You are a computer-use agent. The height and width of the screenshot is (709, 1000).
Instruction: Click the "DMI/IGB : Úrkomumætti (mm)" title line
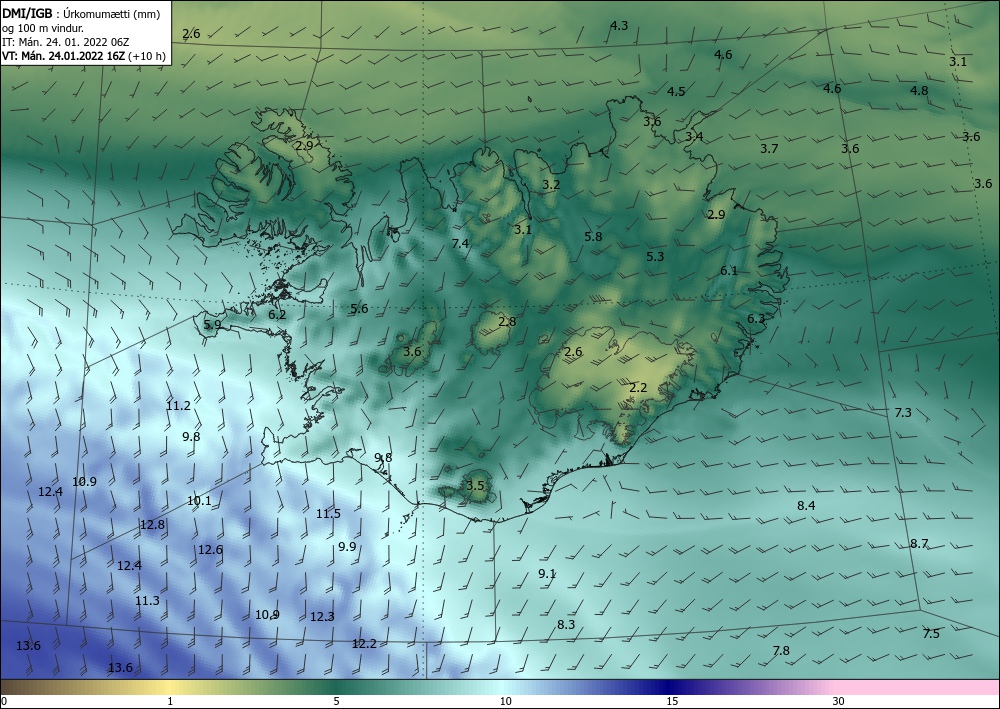click(x=80, y=13)
